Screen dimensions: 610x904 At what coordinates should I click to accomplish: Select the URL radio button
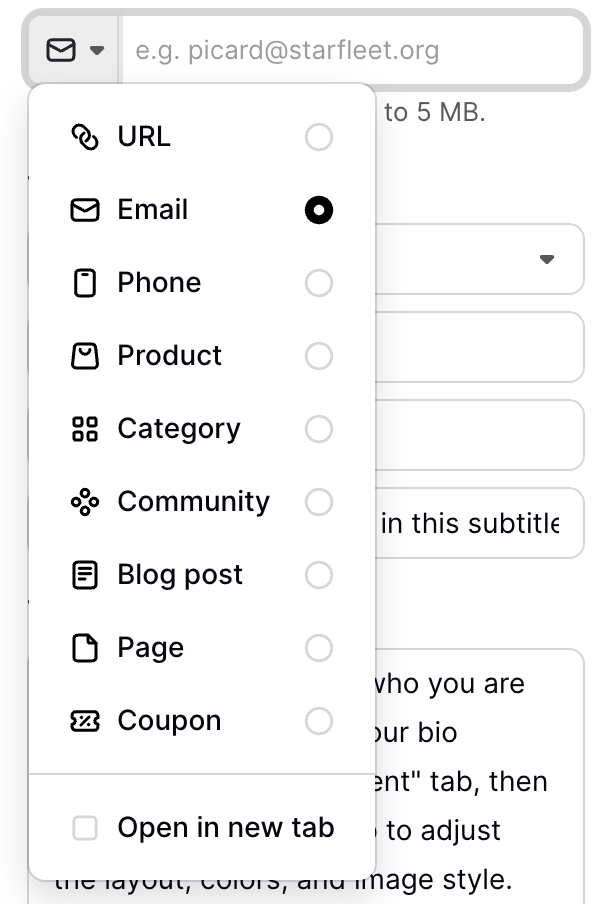pos(319,137)
